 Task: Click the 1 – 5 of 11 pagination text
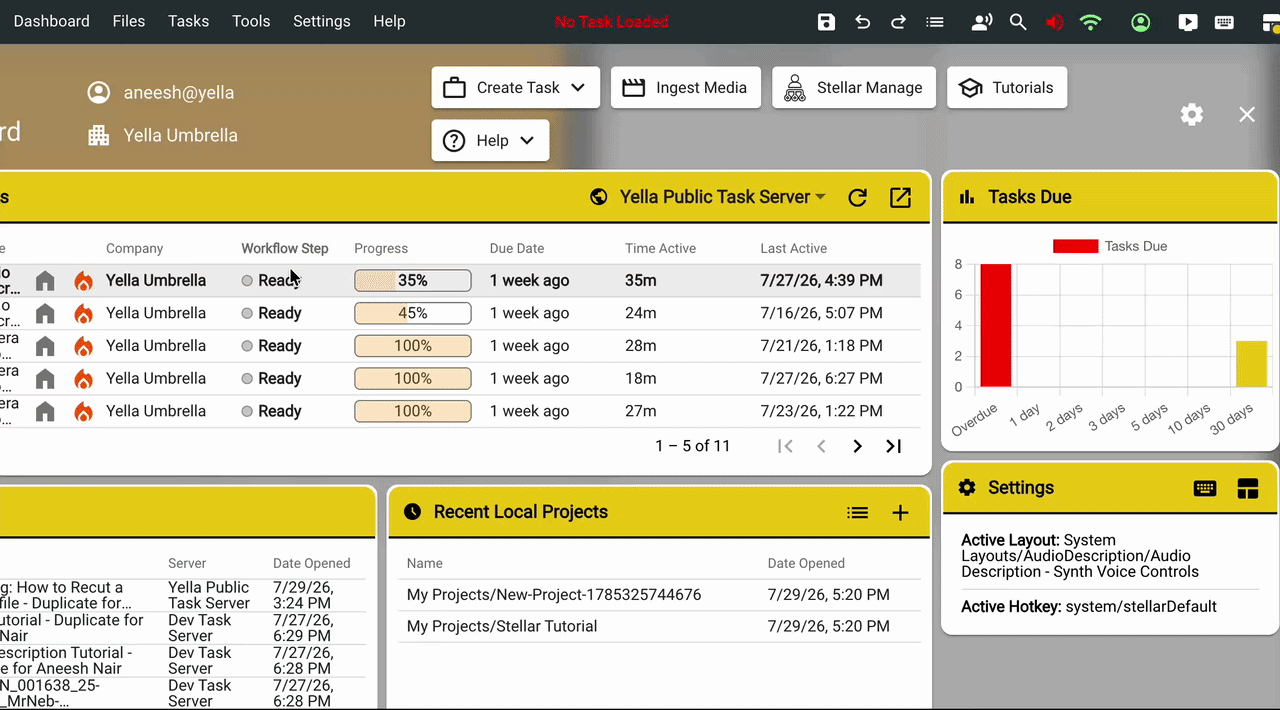tap(693, 446)
